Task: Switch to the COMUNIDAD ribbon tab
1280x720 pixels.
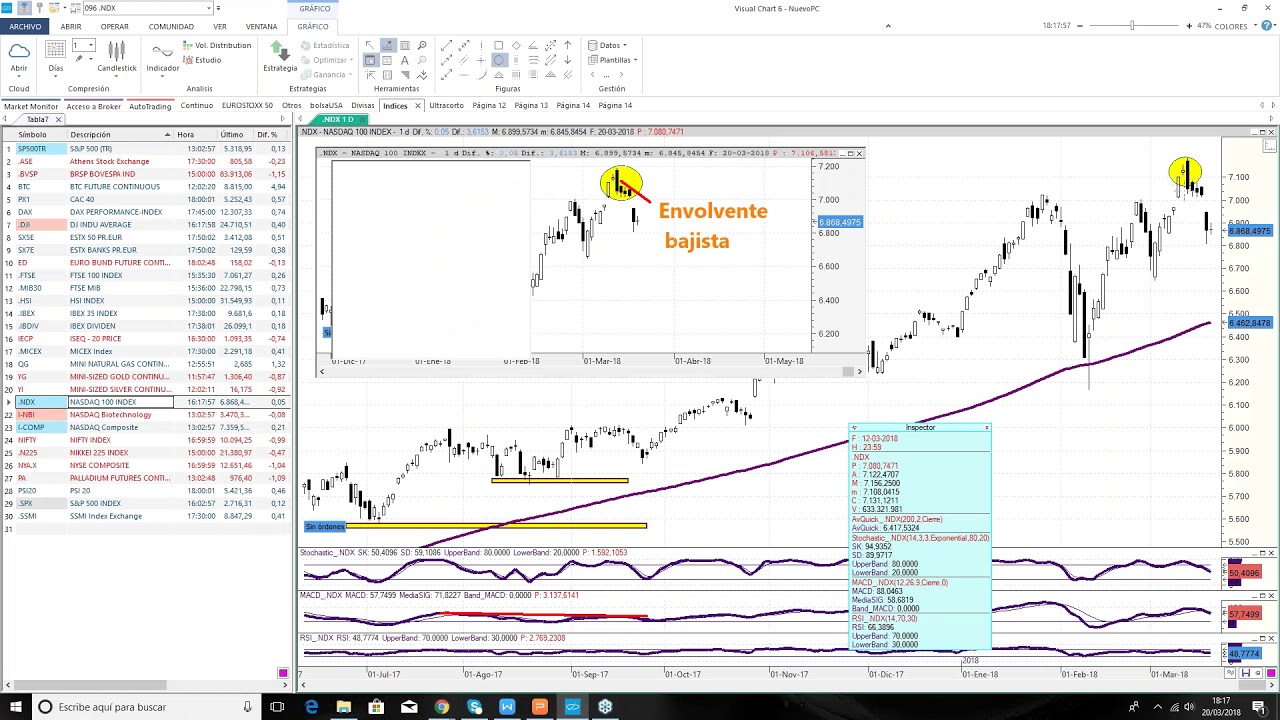Action: point(171,26)
